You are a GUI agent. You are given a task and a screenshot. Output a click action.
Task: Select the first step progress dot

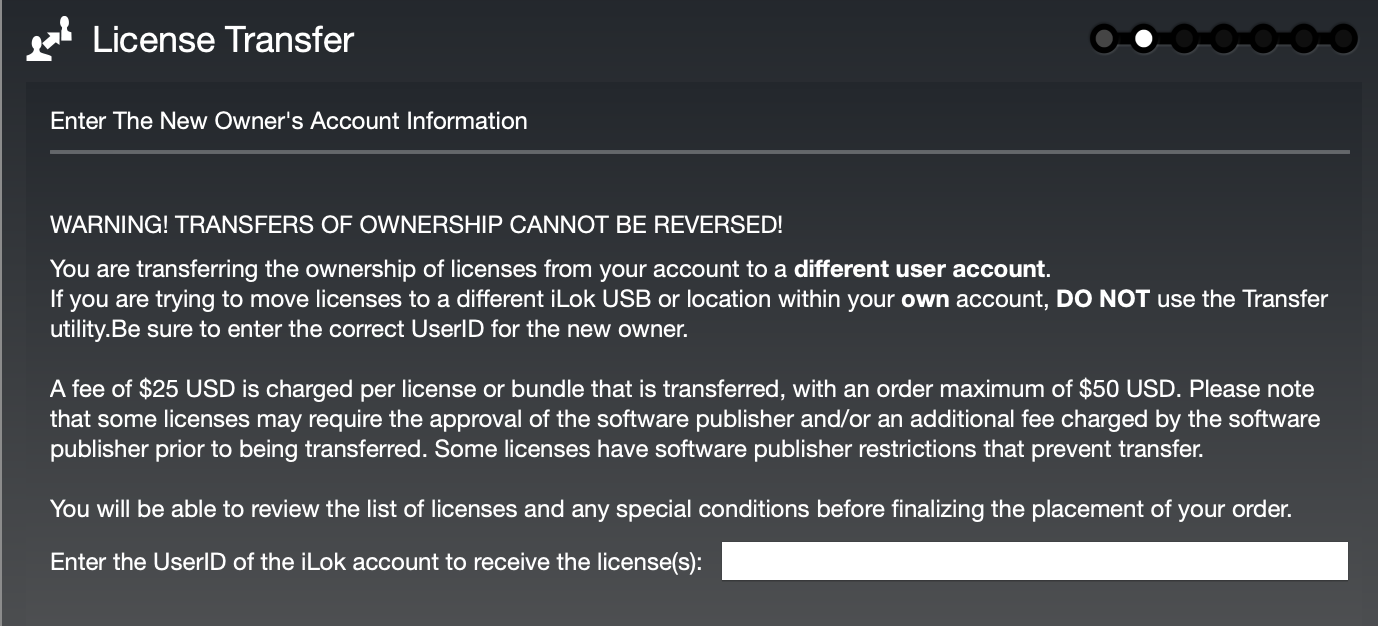click(1103, 39)
